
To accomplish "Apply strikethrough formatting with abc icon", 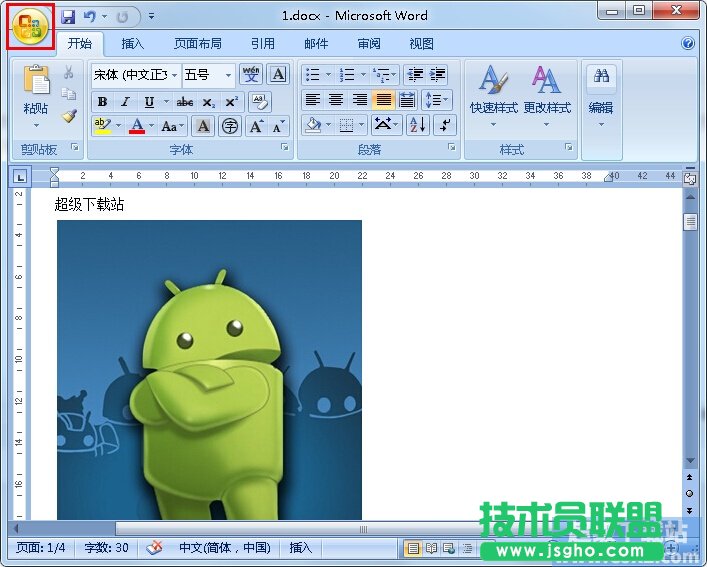I will (x=185, y=102).
